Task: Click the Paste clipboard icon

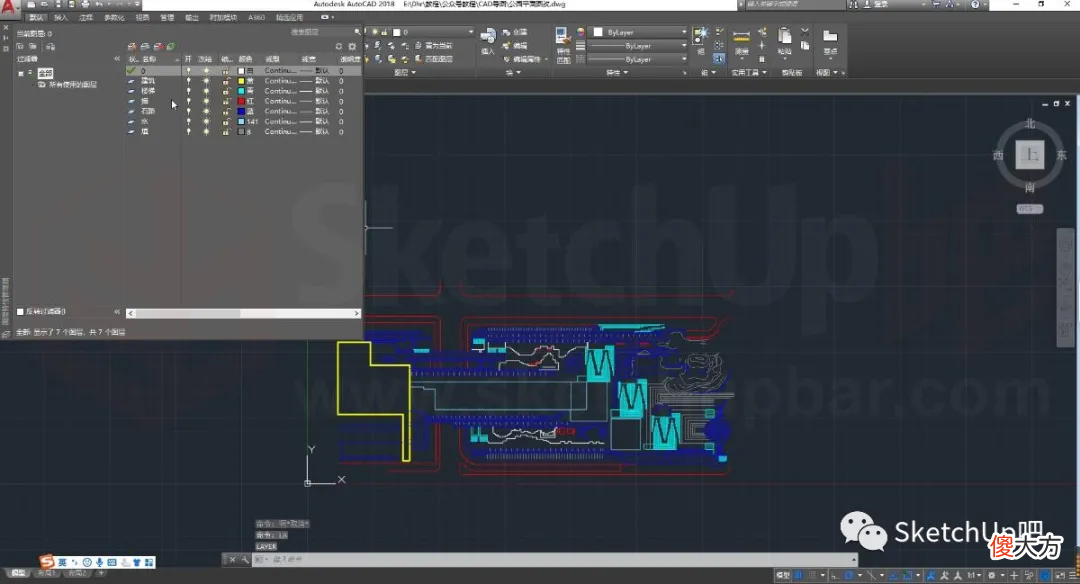Action: tap(784, 36)
